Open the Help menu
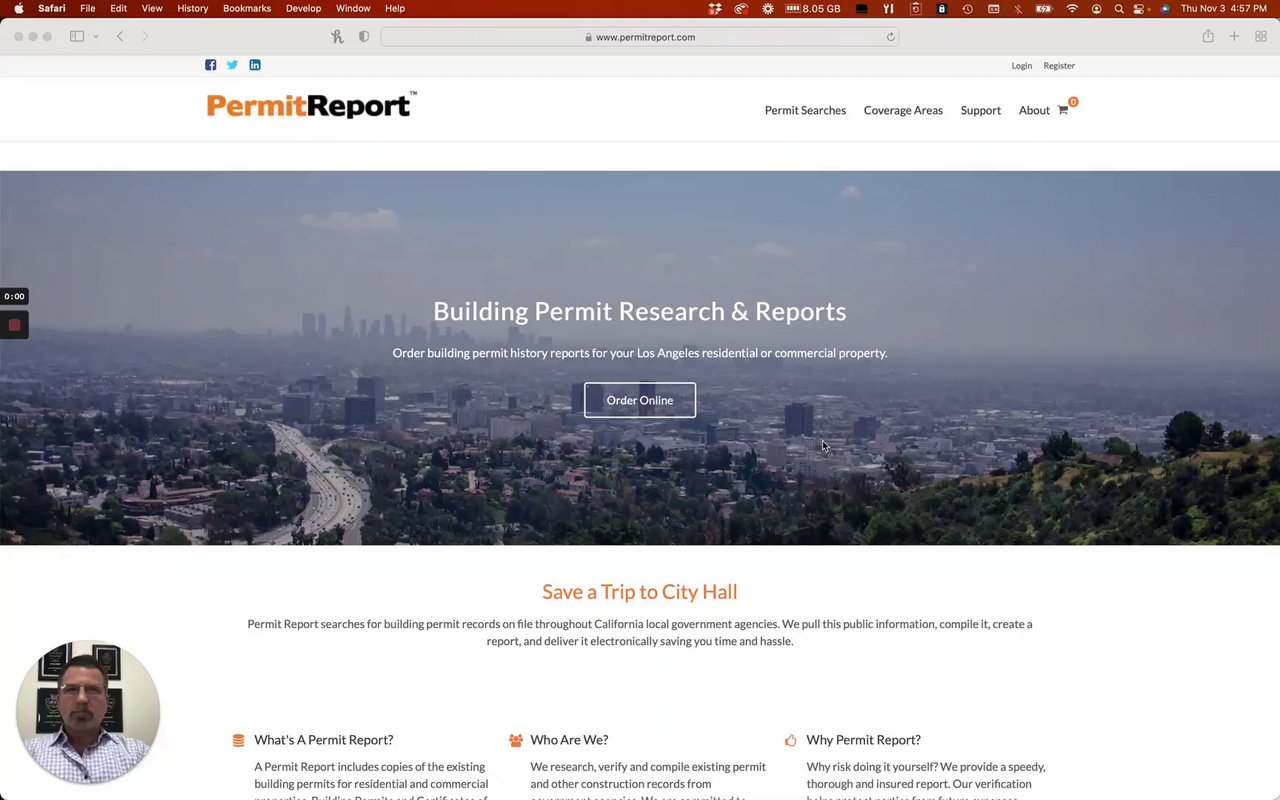Image resolution: width=1280 pixels, height=800 pixels. coord(395,8)
